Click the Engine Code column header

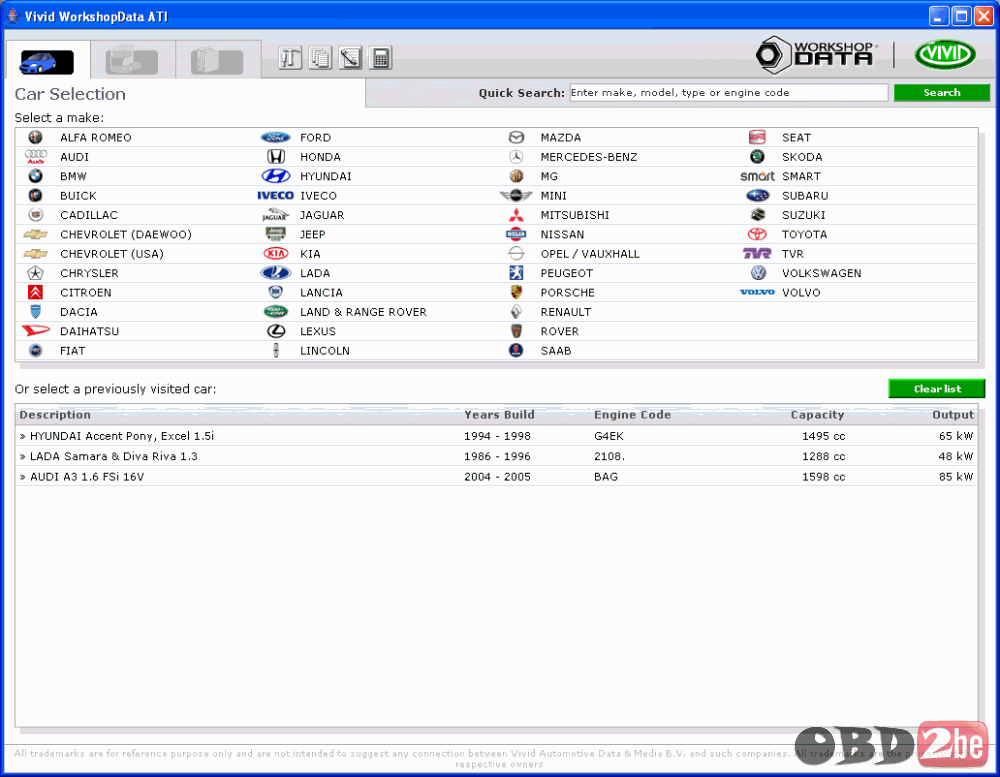tap(632, 415)
